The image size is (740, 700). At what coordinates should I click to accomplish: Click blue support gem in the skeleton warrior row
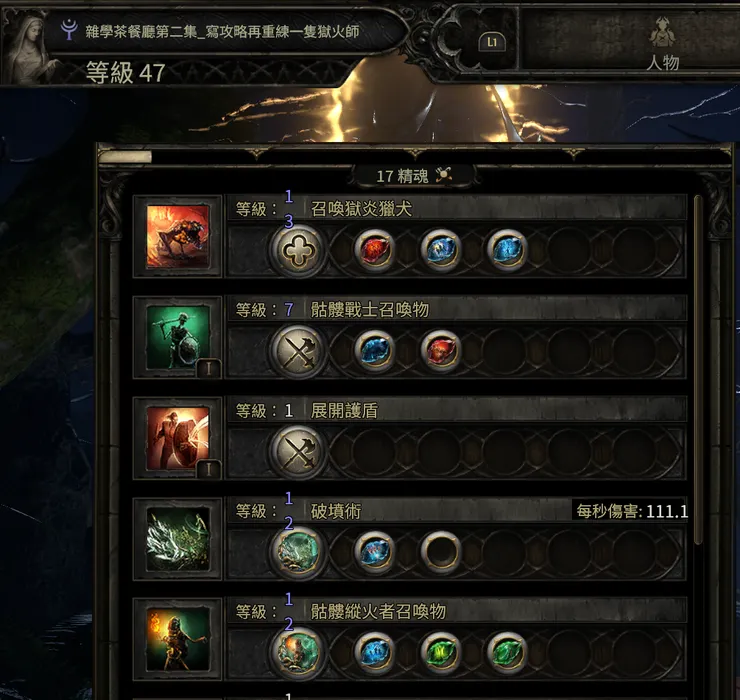tap(374, 351)
